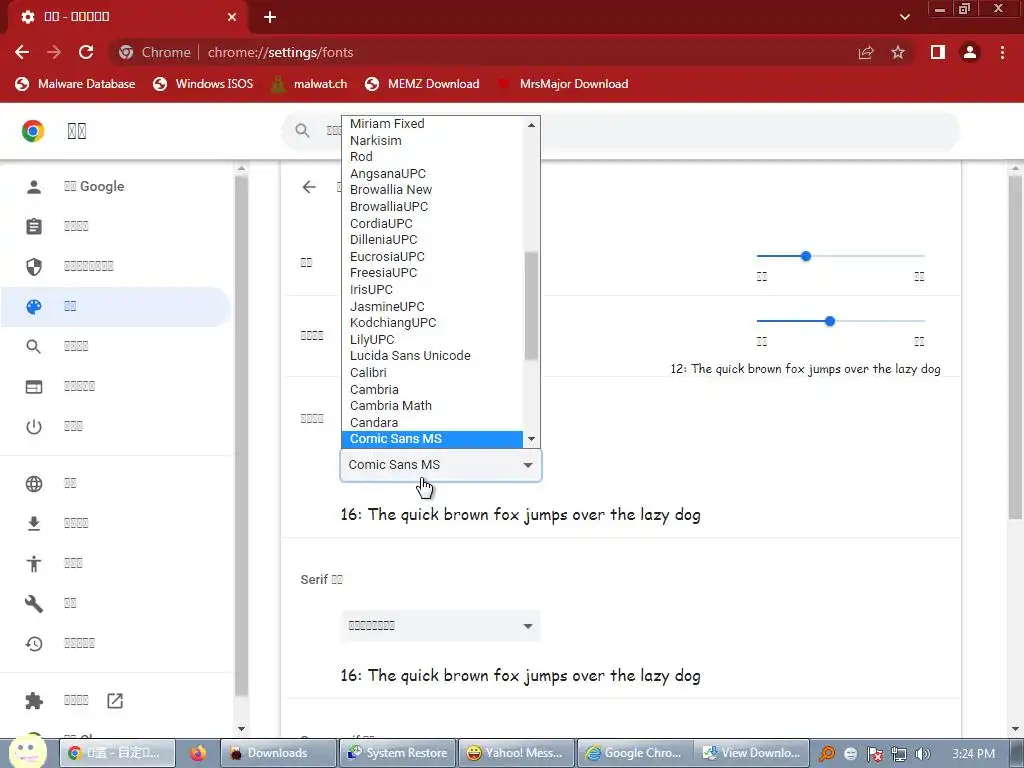The width and height of the screenshot is (1024, 768).
Task: Select the Appearance palette icon
Action: coord(34,306)
